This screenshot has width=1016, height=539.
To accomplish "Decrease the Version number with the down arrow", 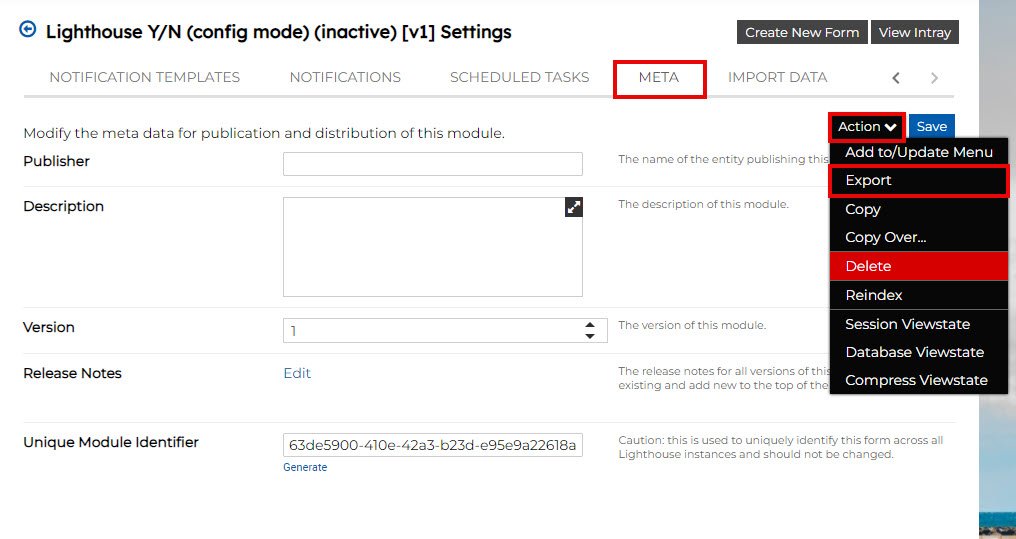I will [590, 336].
